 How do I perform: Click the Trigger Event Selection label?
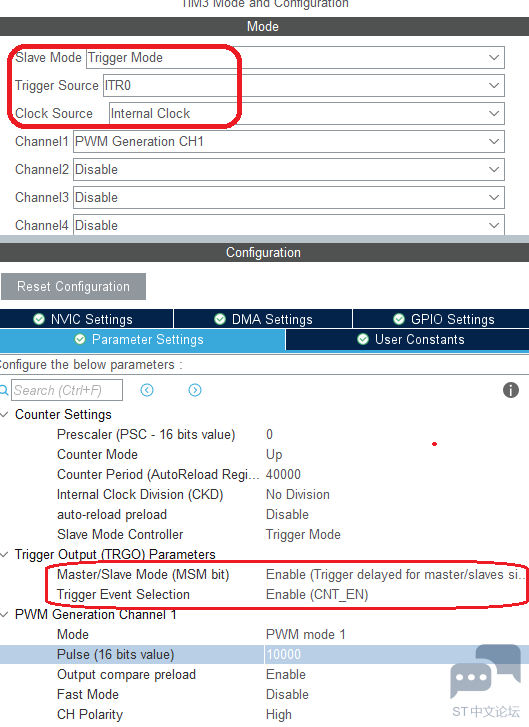pyautogui.click(x=123, y=594)
